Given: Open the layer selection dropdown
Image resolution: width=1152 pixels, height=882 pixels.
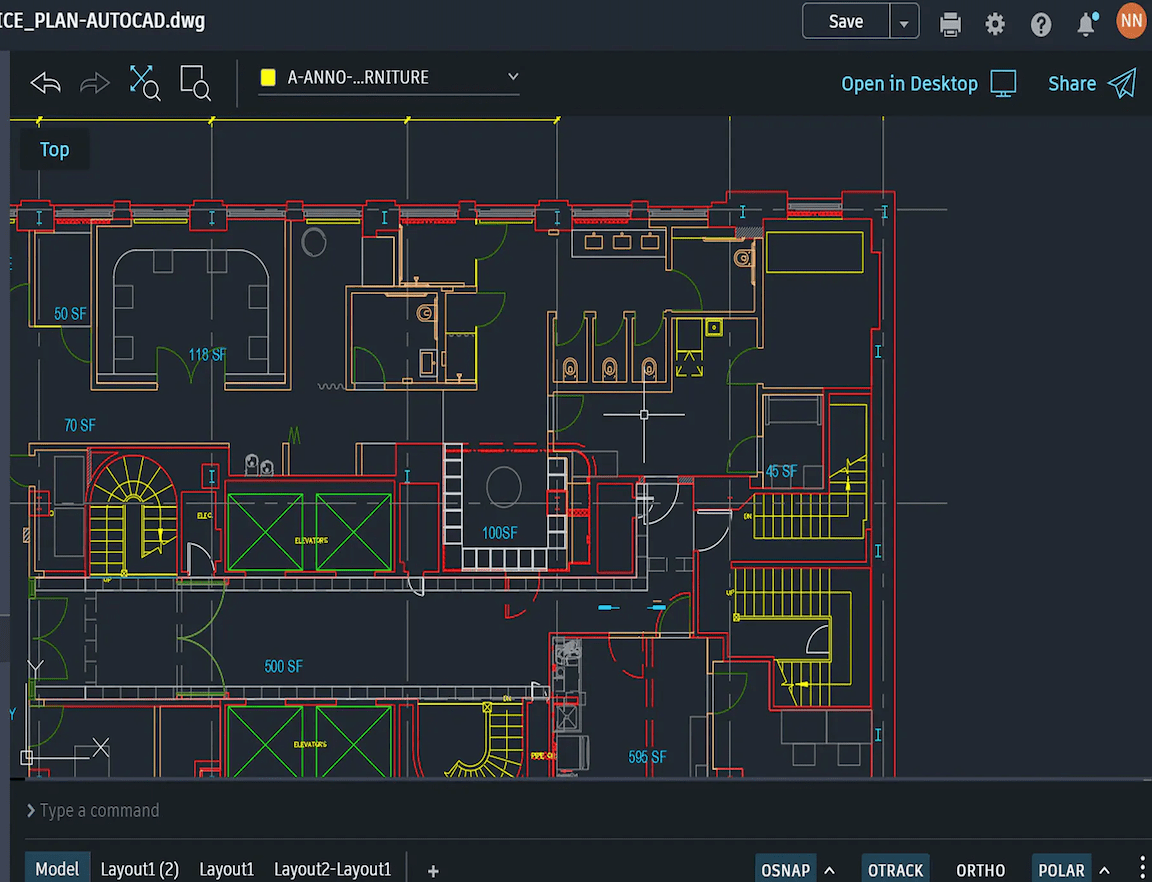Looking at the screenshot, I should point(512,76).
